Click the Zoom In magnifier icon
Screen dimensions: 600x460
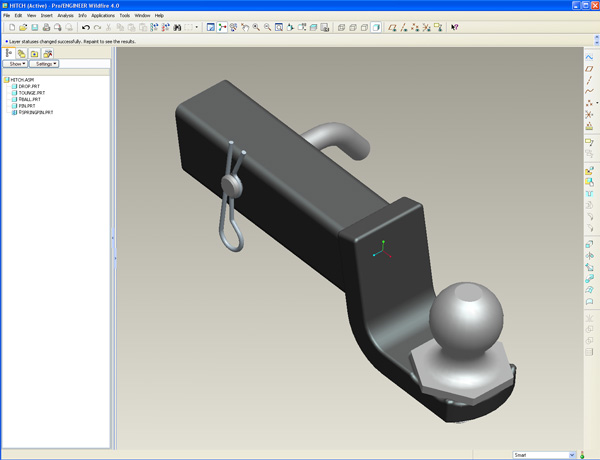coord(256,27)
